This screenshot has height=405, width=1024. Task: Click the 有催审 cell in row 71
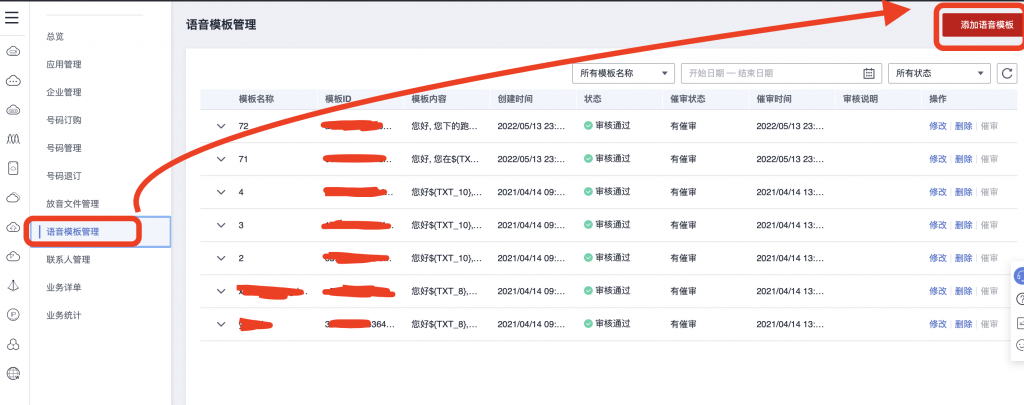(683, 159)
